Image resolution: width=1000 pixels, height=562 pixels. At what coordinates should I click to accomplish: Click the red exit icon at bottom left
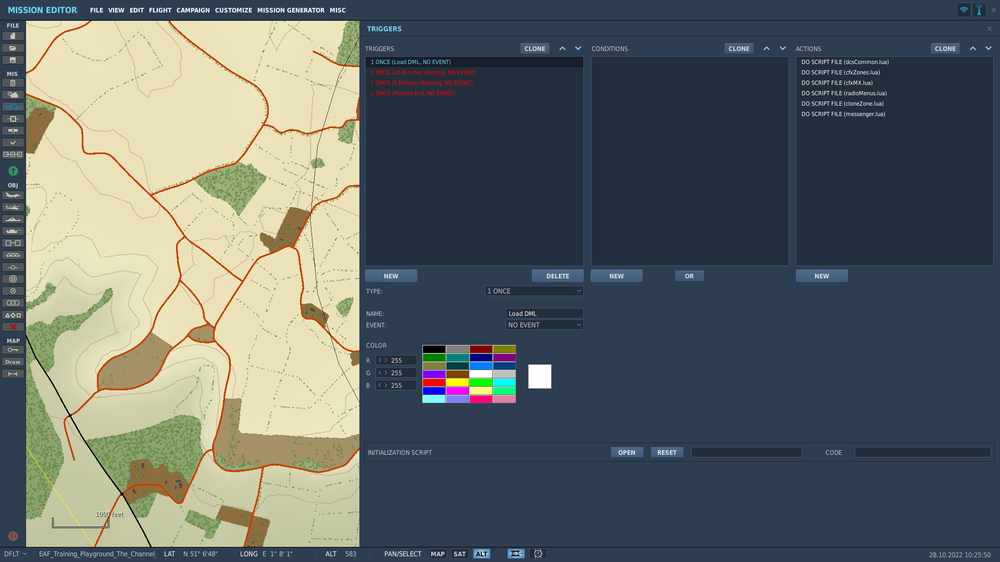(13, 536)
